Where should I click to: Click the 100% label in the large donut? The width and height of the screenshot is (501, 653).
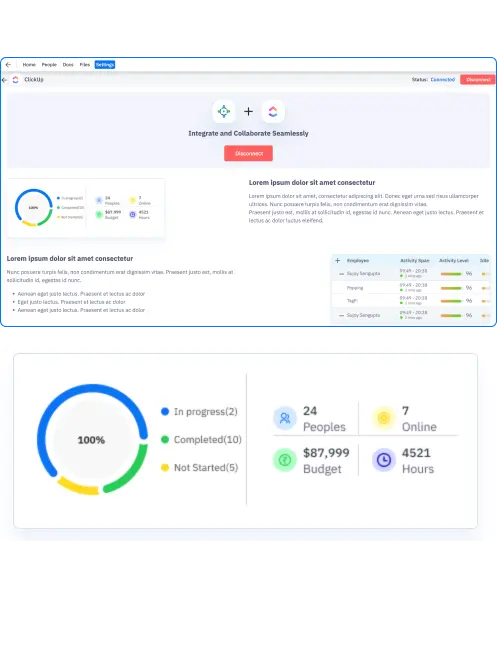coord(91,440)
